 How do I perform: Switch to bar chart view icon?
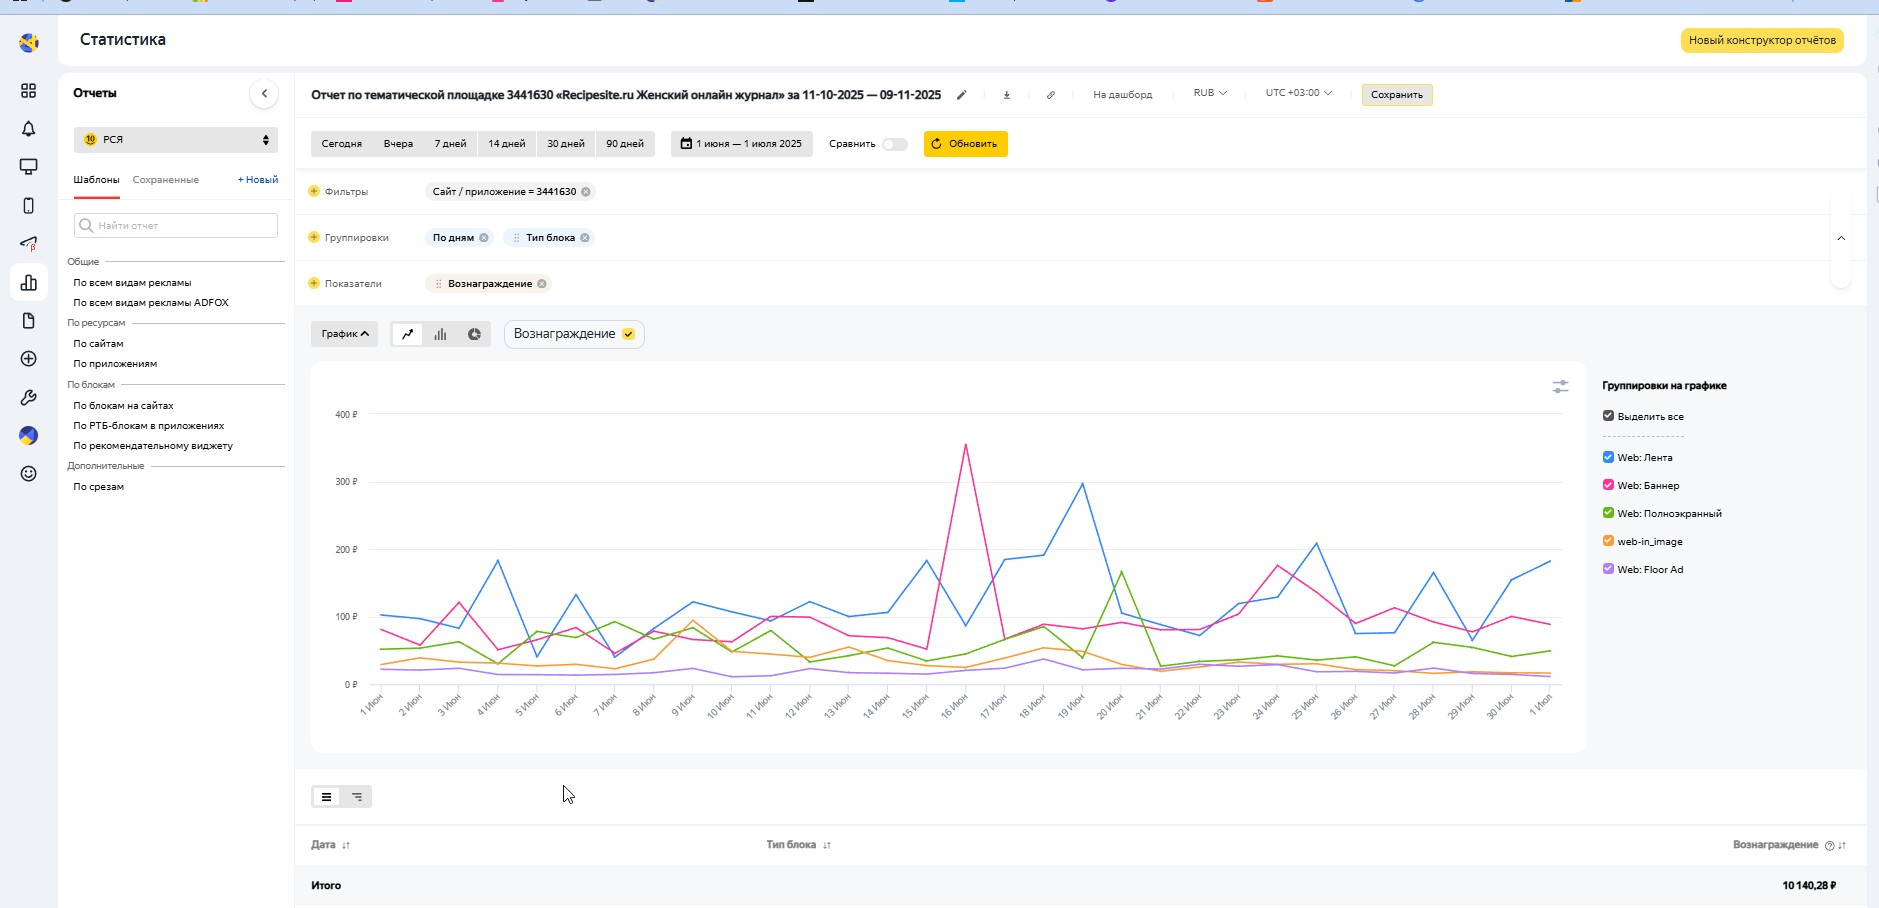[x=440, y=334]
